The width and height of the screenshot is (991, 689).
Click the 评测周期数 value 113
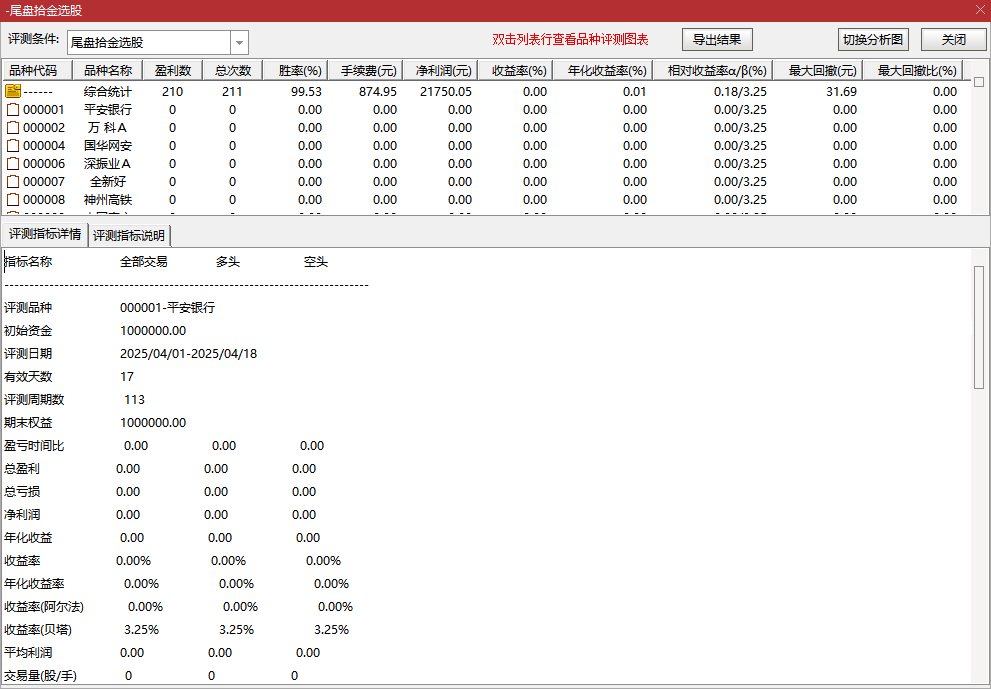point(134,399)
